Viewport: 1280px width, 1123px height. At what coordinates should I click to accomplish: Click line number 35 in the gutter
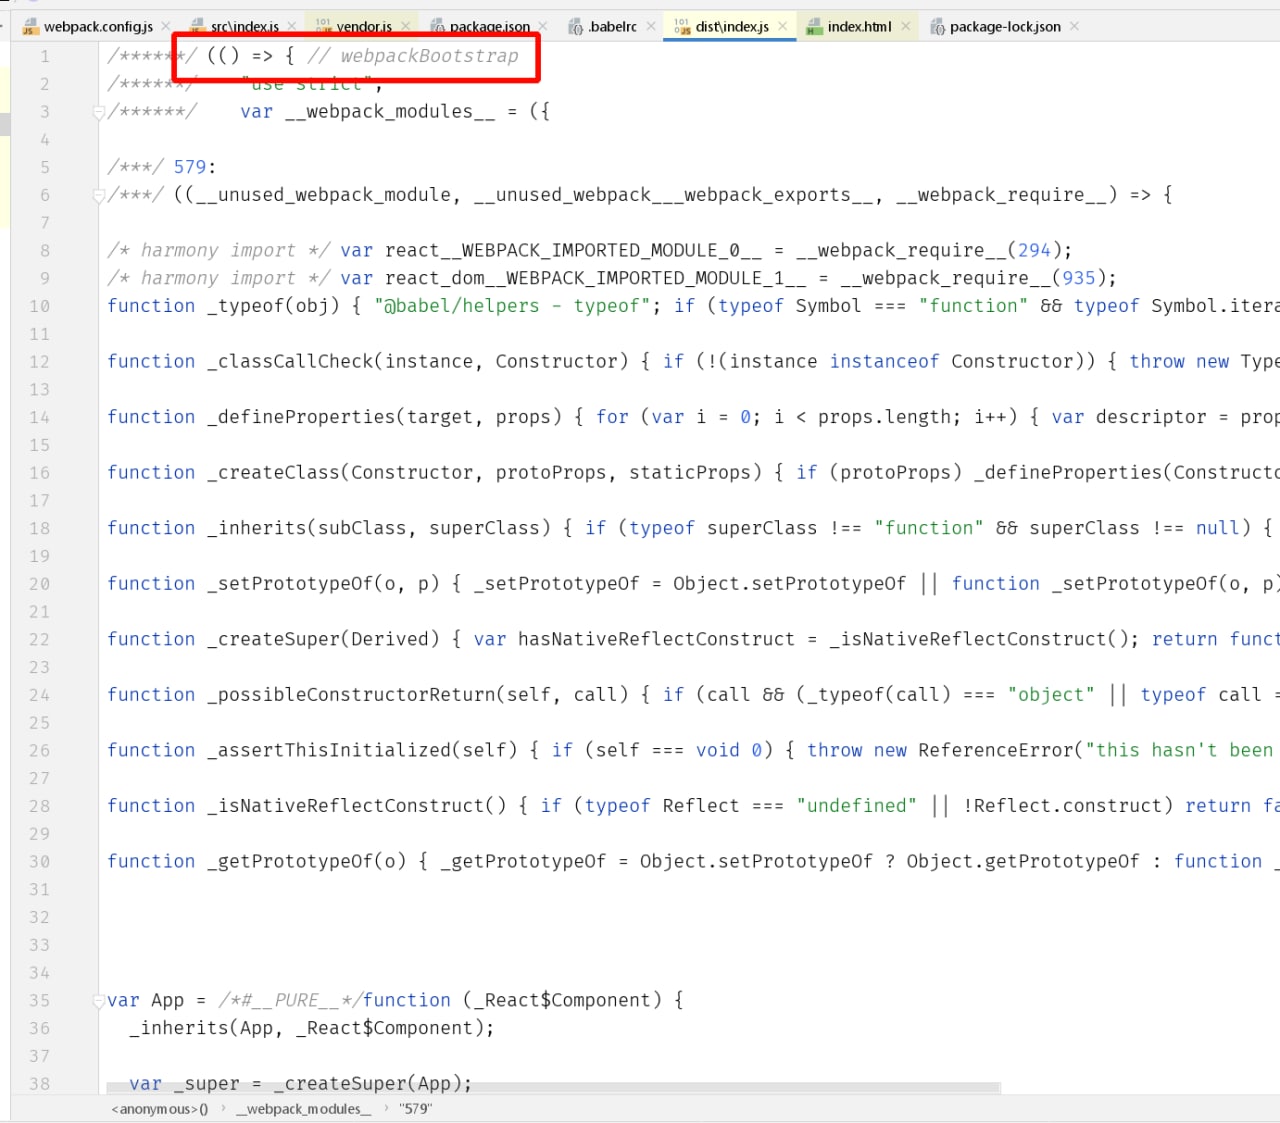[39, 1000]
